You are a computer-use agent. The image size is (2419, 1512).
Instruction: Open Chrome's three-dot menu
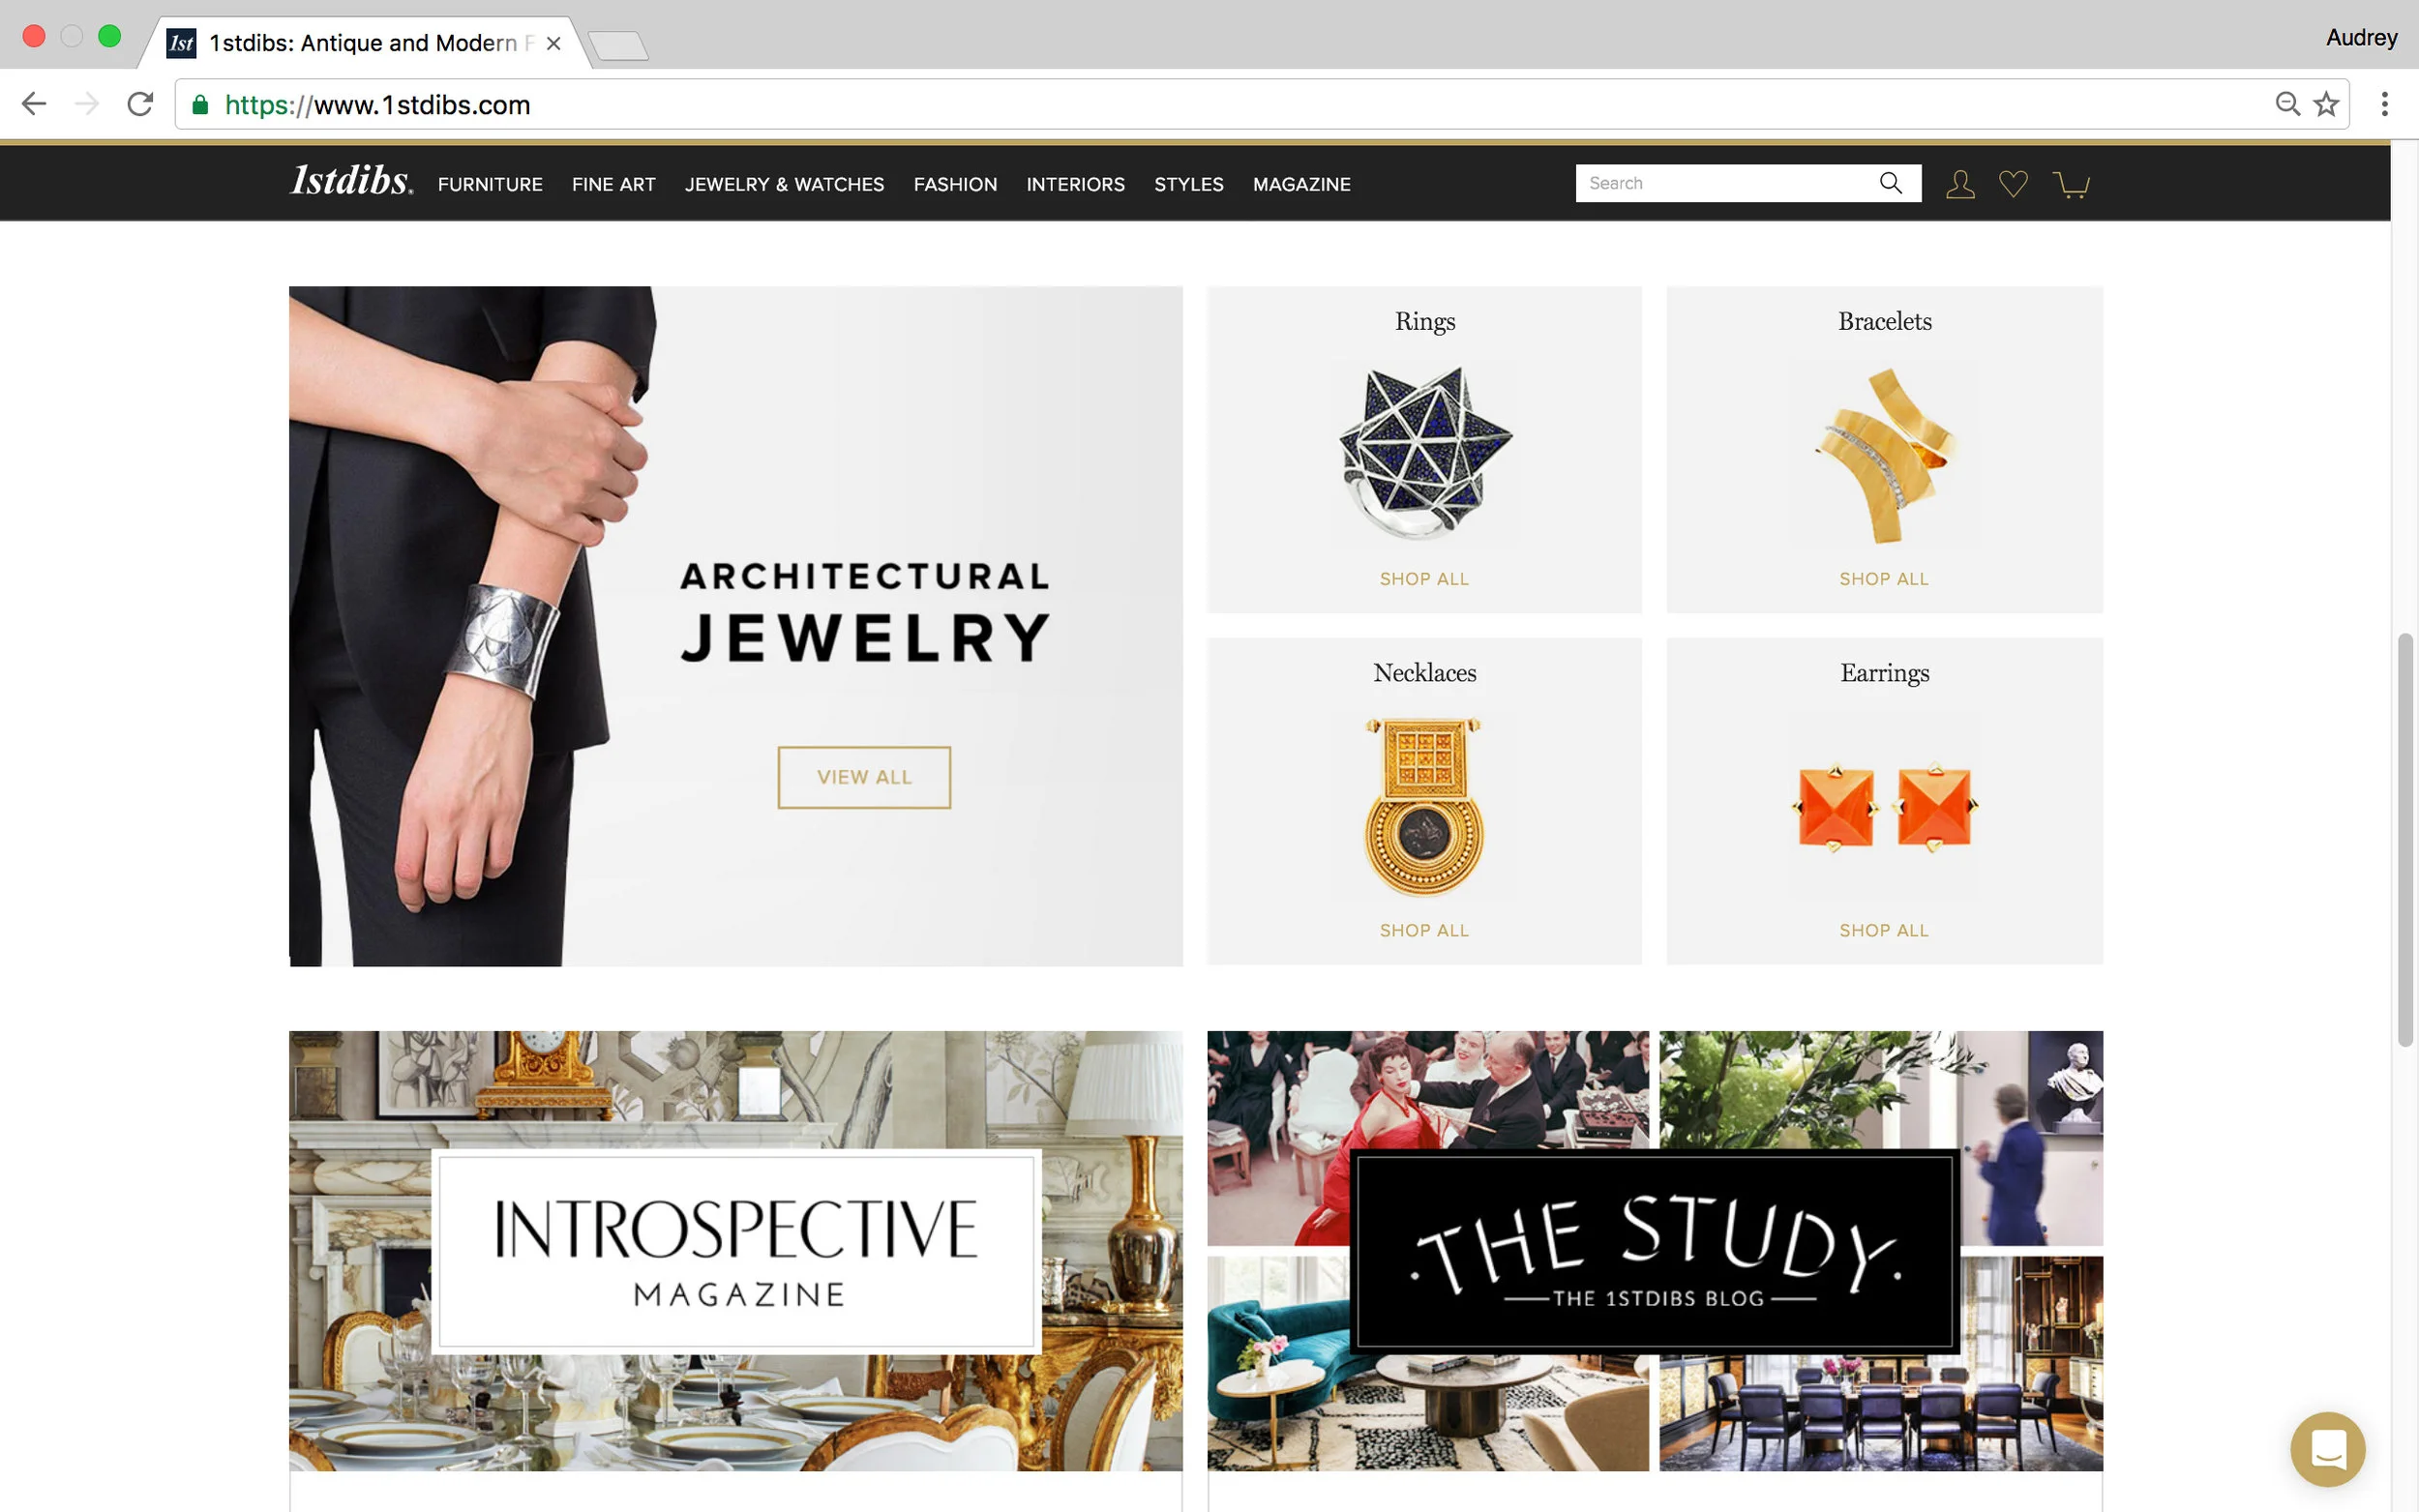click(x=2384, y=104)
